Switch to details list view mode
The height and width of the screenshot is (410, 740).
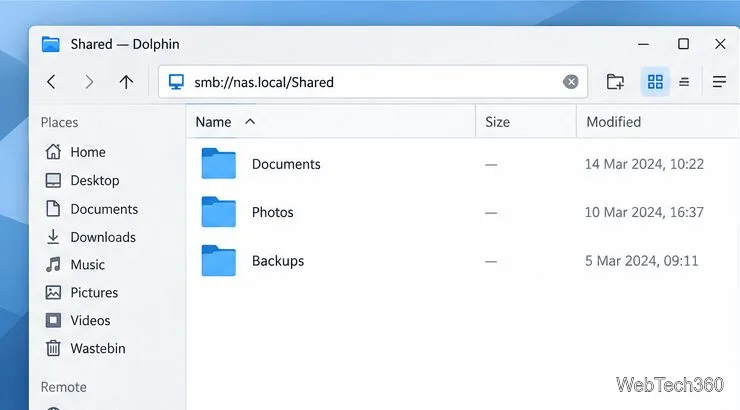(x=684, y=82)
